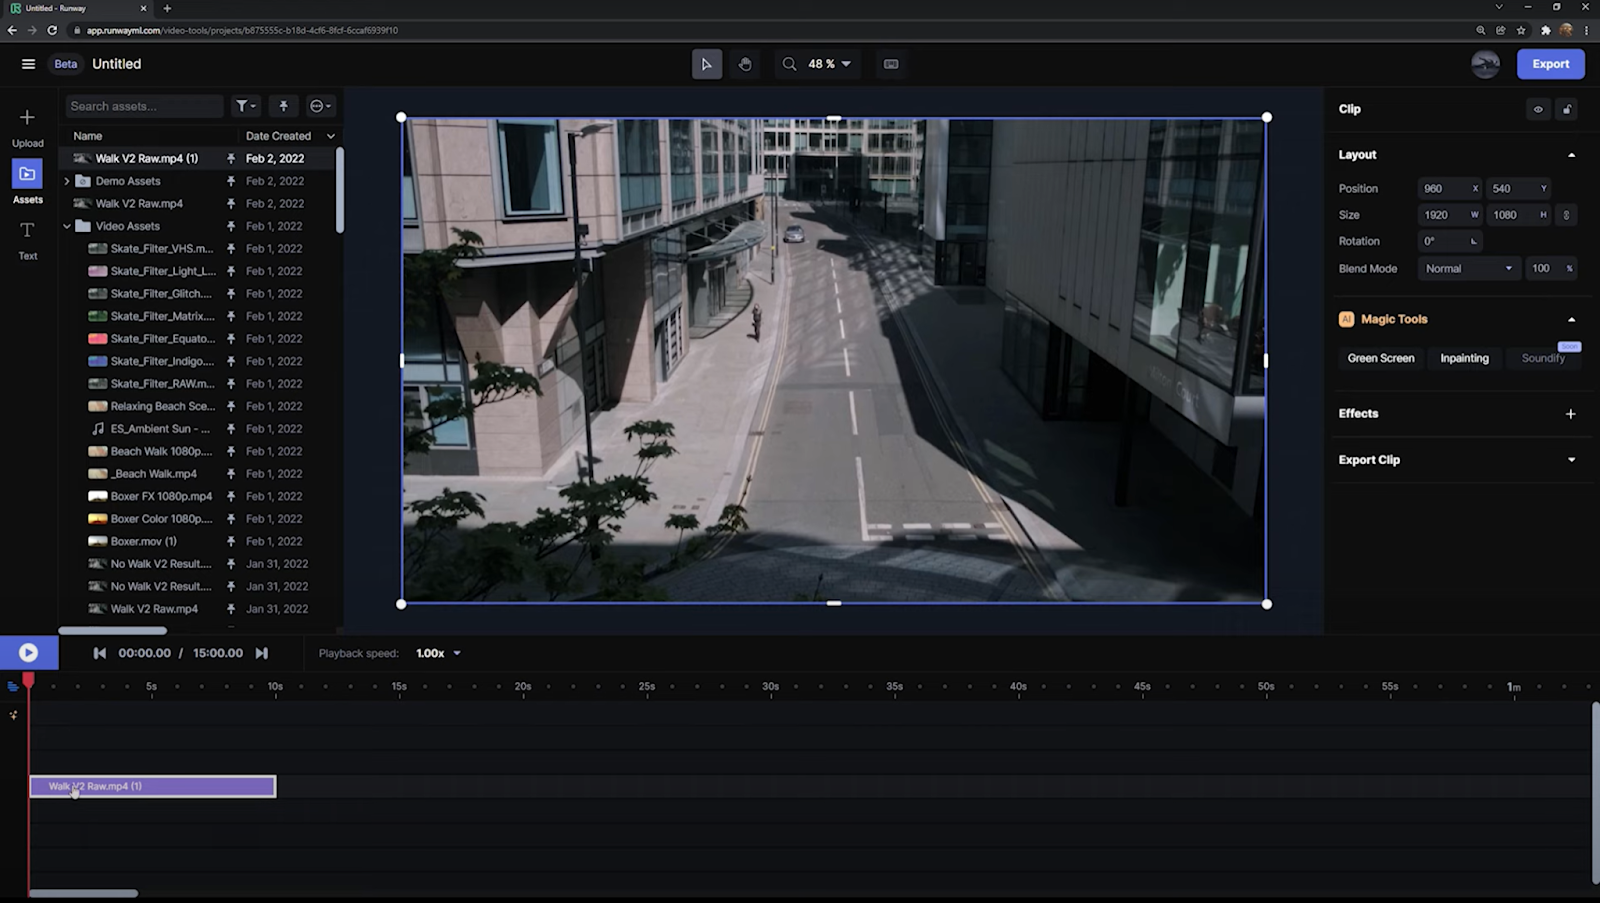Viewport: 1600px width, 903px height.
Task: Edit Size width value 1920
Action: [1449, 215]
